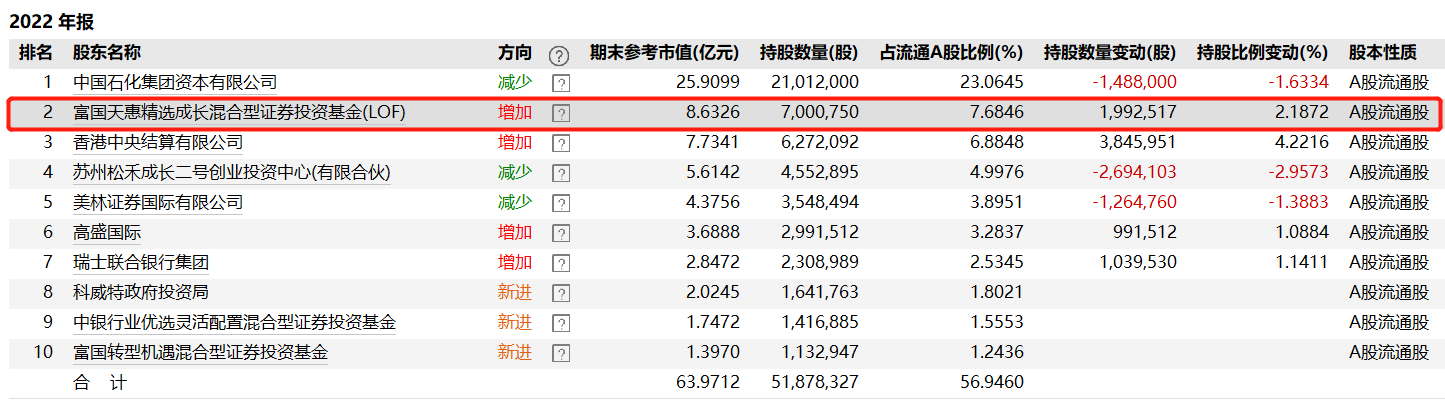The image size is (1445, 406).
Task: Click the question icon in the 富国天惠精选成长 row
Action: [x=561, y=113]
